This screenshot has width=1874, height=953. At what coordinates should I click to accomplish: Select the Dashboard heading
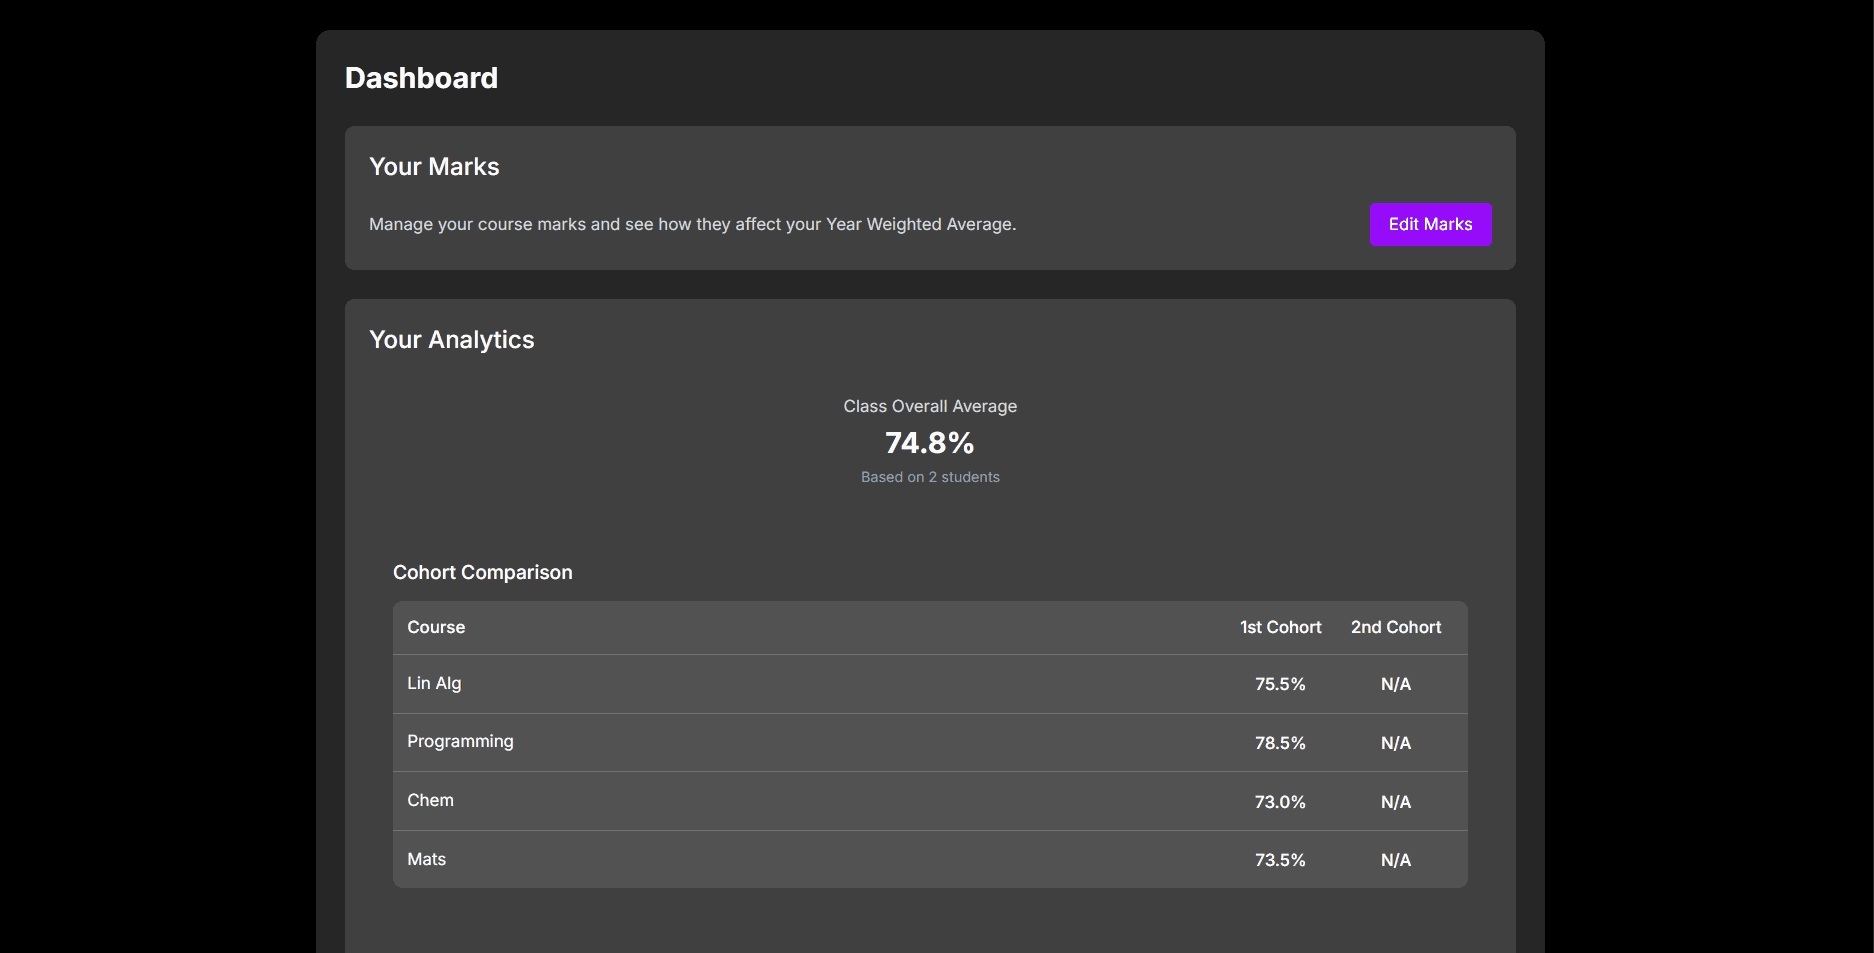pyautogui.click(x=421, y=78)
